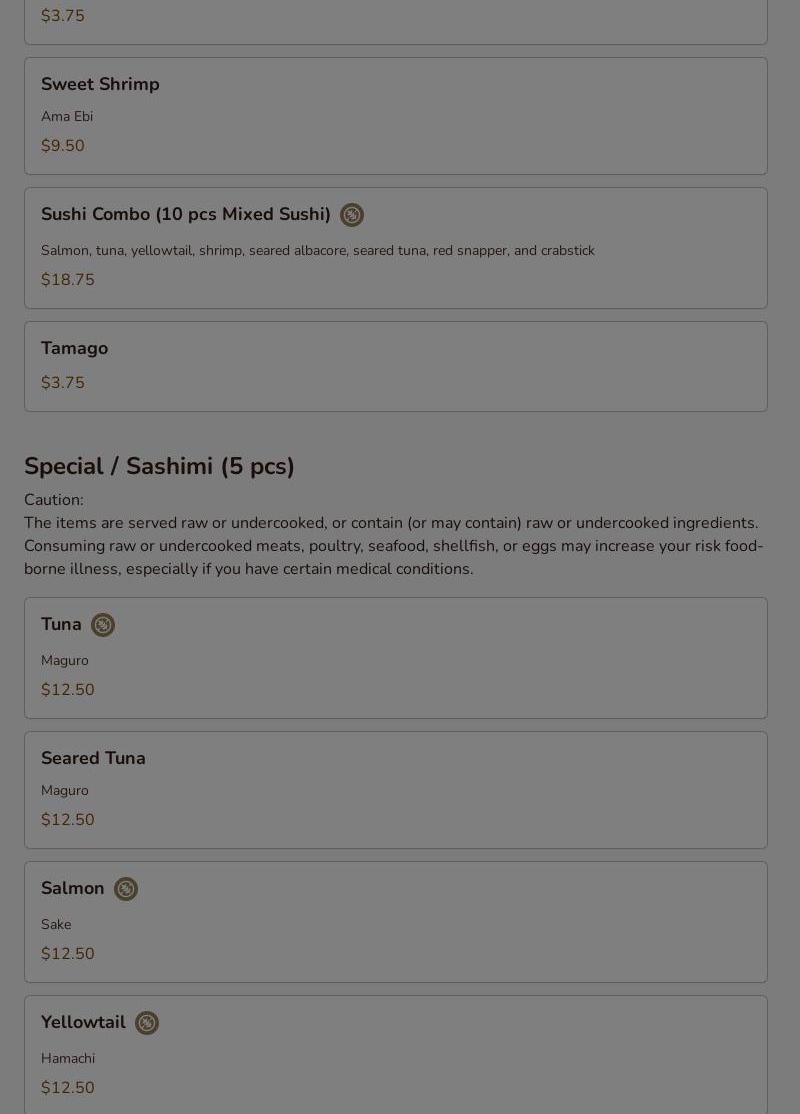Open the Tamago menu item

75,348
